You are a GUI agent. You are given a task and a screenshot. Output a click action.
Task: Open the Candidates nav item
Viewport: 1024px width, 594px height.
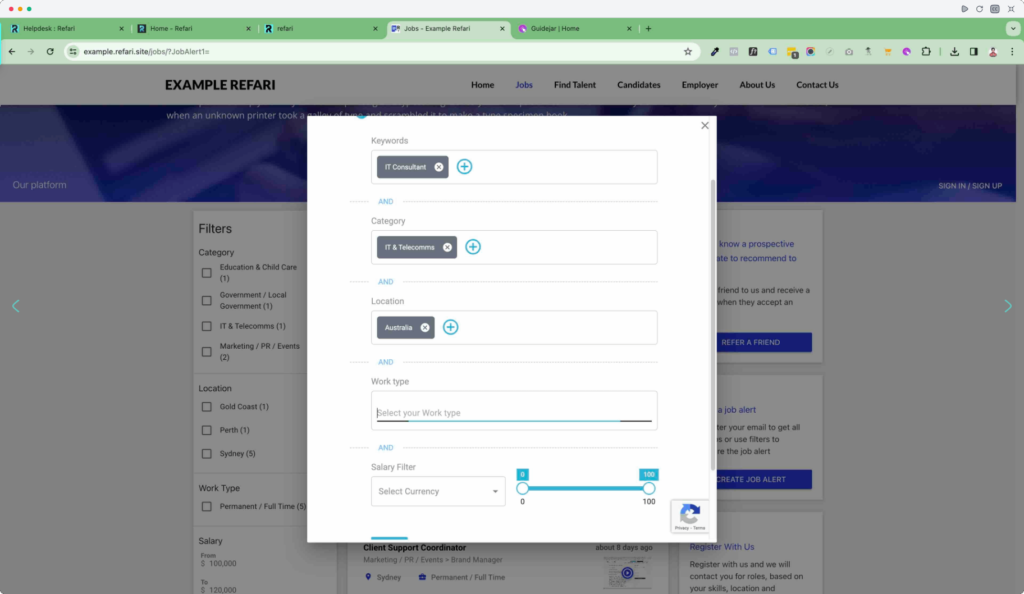coord(639,85)
